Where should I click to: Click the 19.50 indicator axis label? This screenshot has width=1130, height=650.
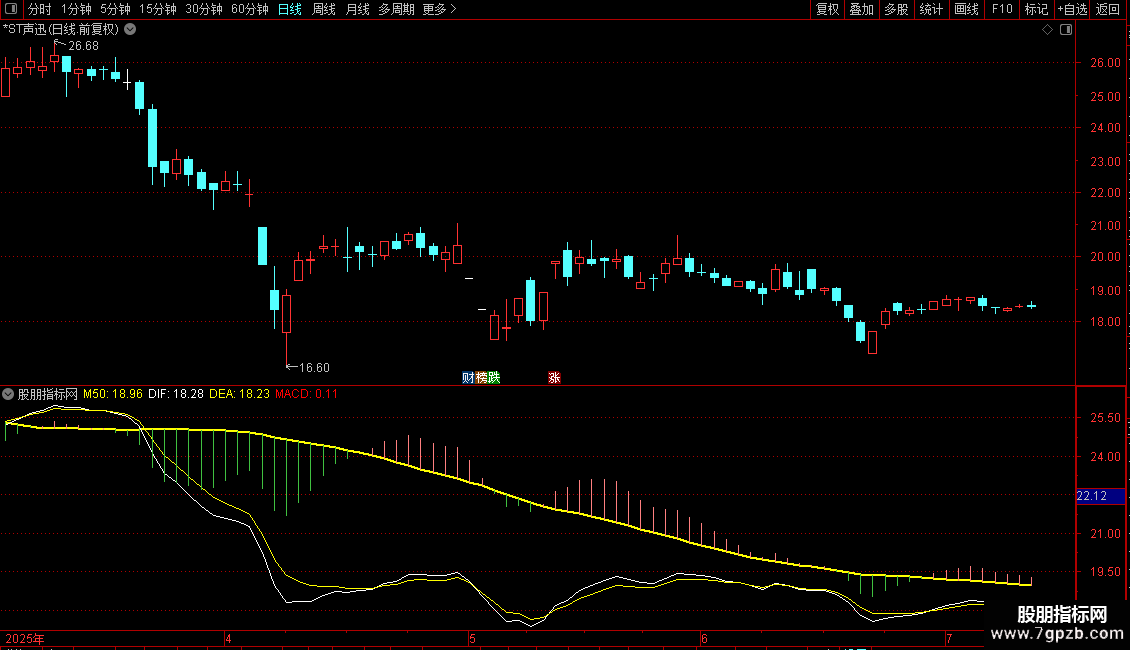pos(1105,572)
